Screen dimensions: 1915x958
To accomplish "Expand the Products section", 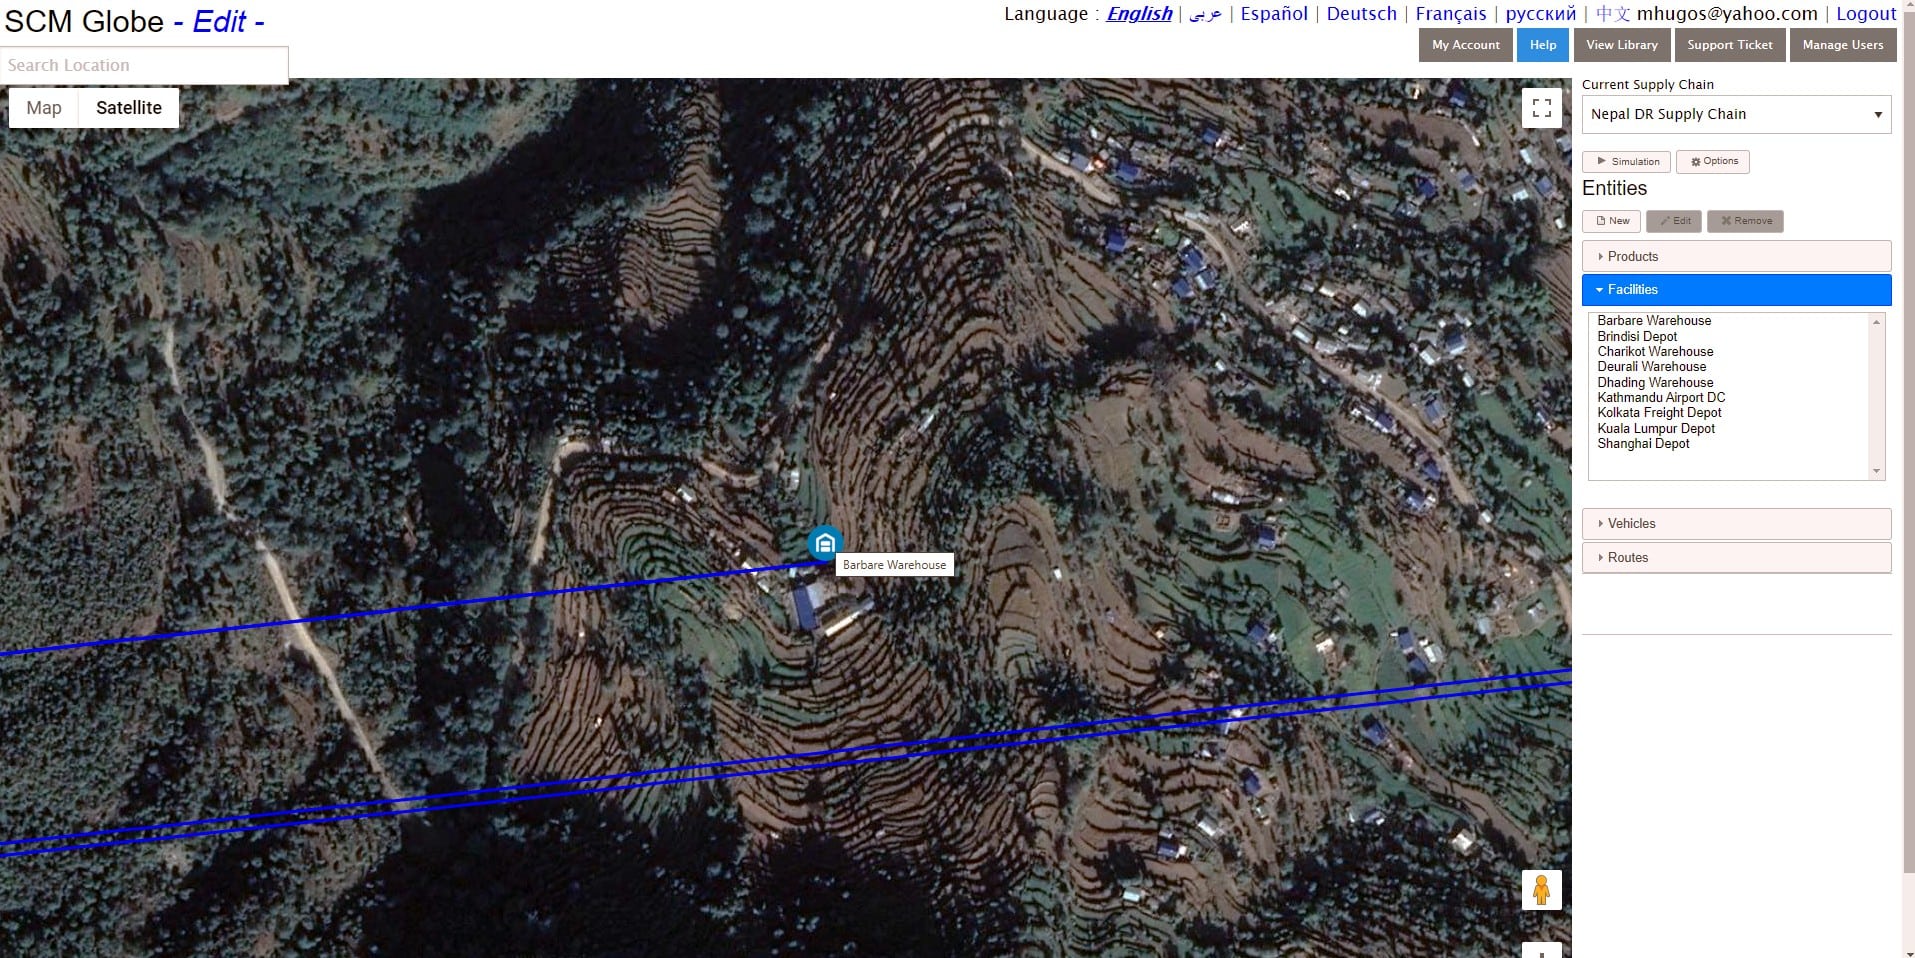I will click(1736, 256).
